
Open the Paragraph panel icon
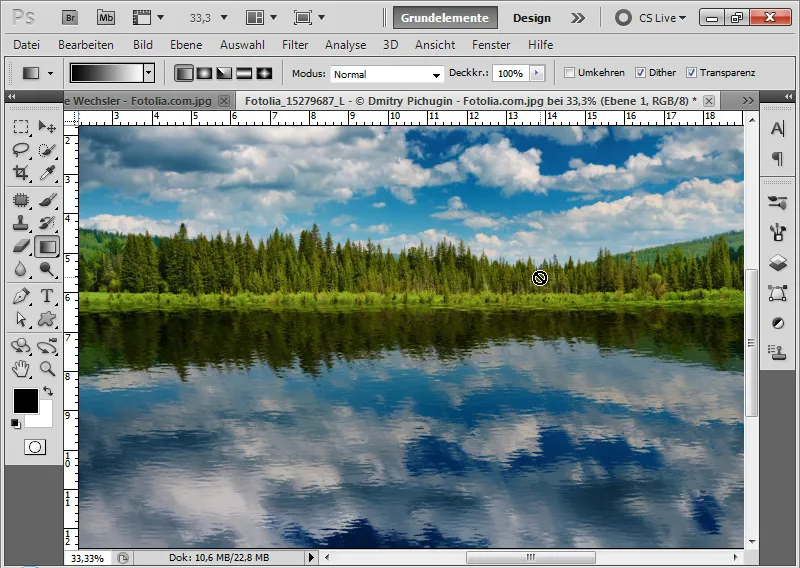click(777, 159)
